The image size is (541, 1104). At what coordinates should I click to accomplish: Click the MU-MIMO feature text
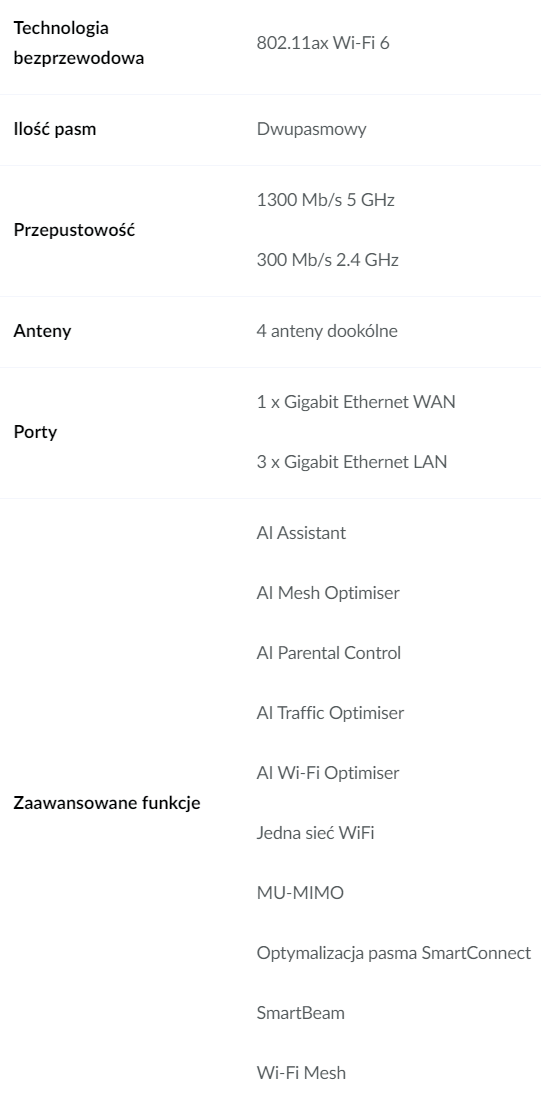300,893
